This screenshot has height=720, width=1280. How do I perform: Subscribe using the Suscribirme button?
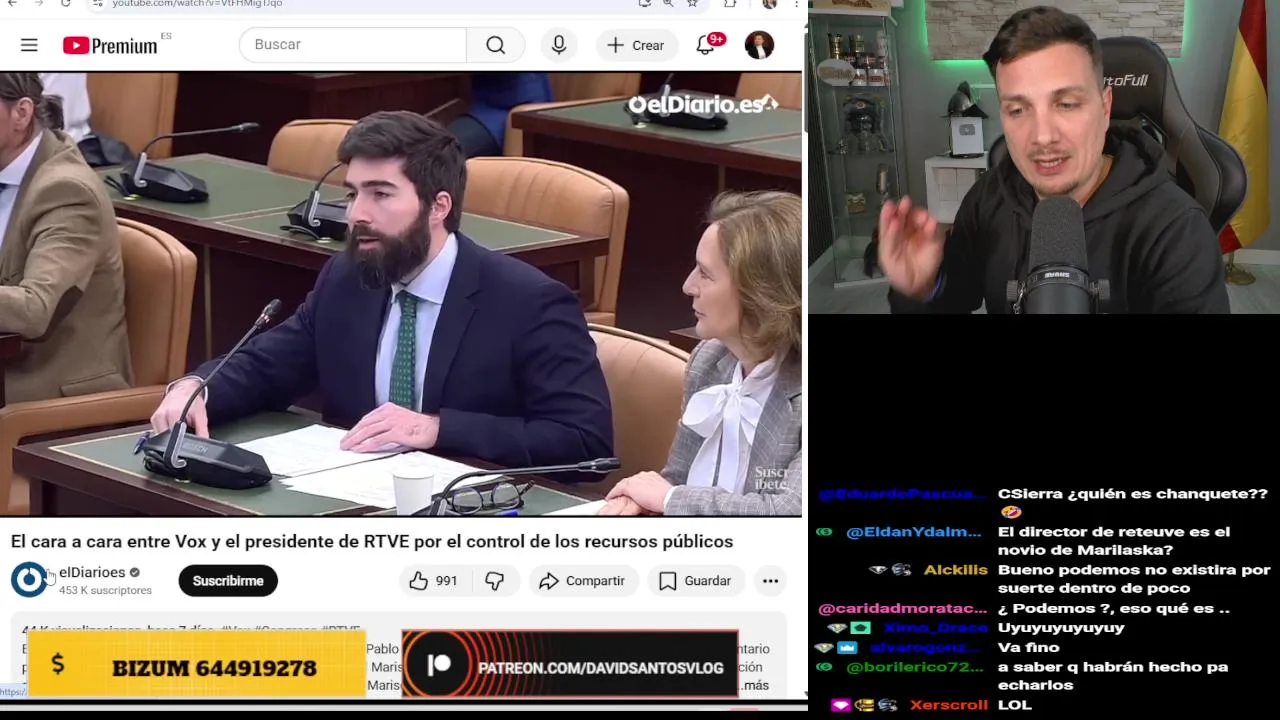pos(228,581)
